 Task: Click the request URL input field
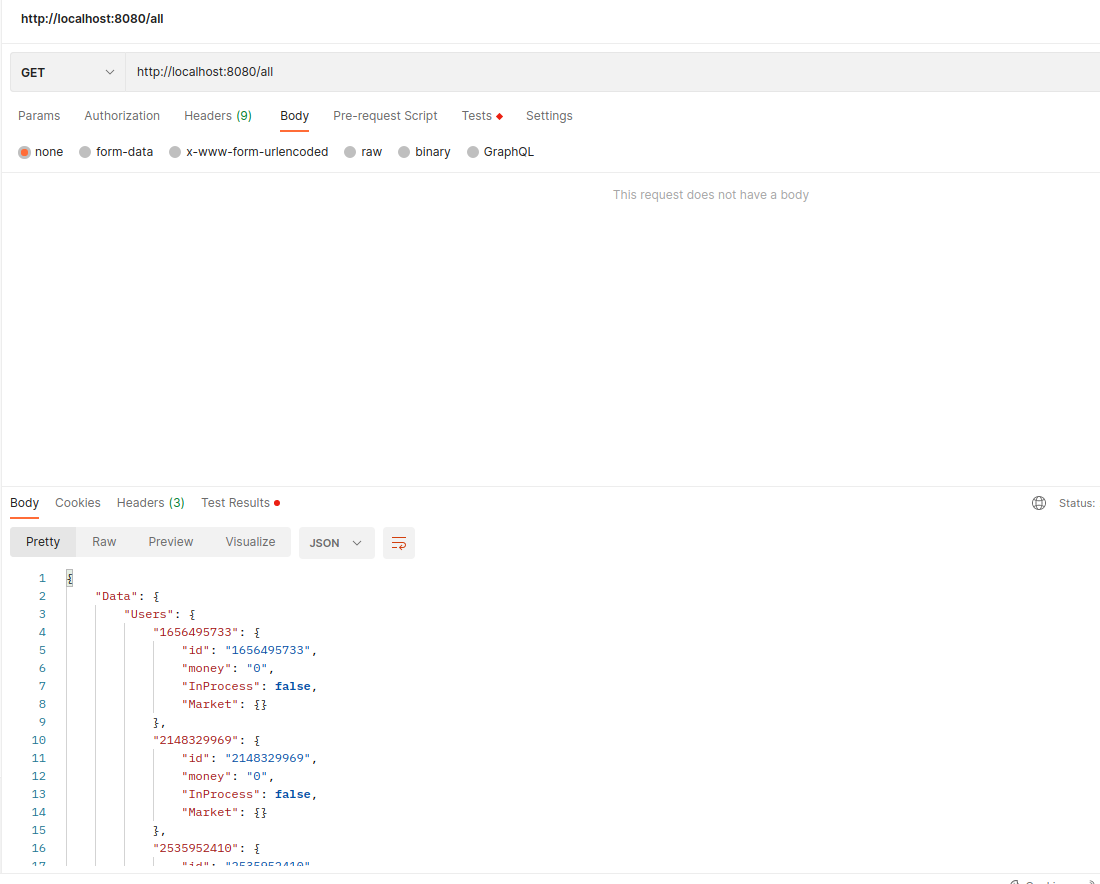pyautogui.click(x=400, y=72)
